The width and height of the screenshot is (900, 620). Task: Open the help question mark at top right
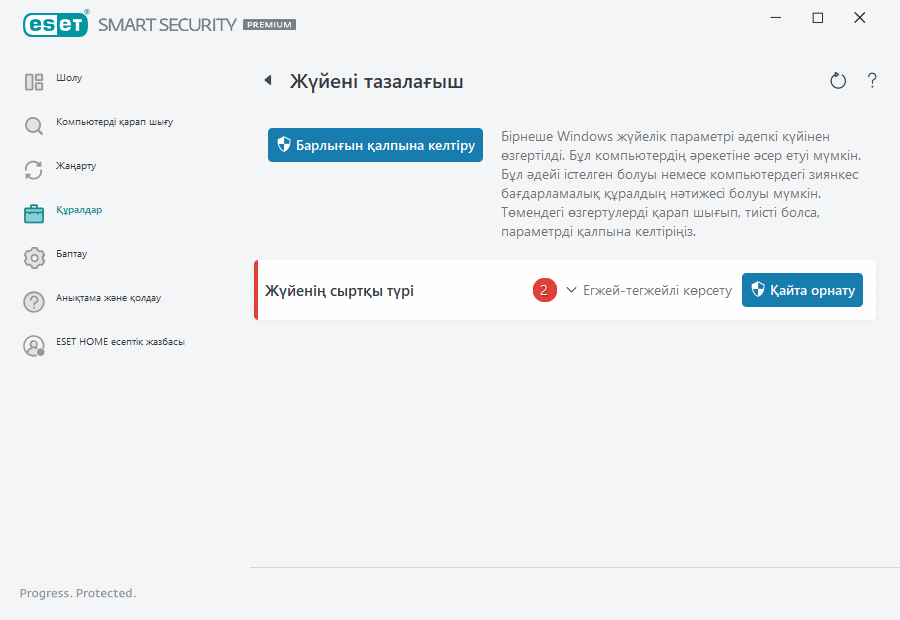(871, 81)
